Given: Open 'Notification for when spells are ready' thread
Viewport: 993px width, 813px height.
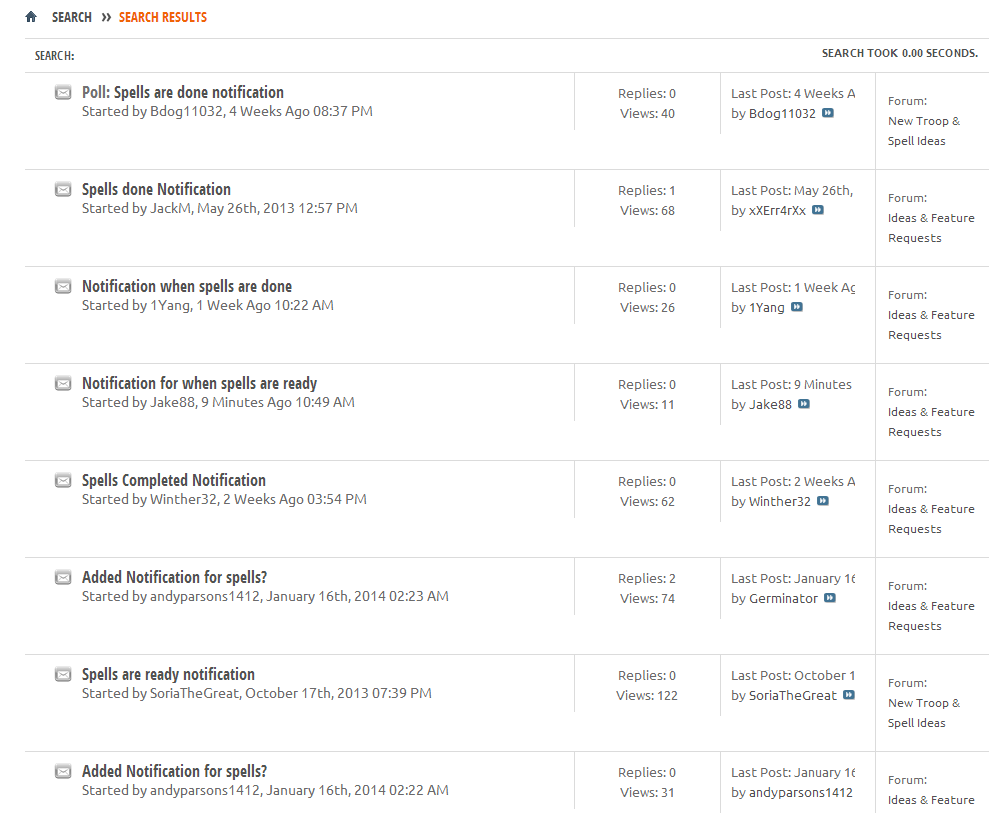Looking at the screenshot, I should [199, 383].
